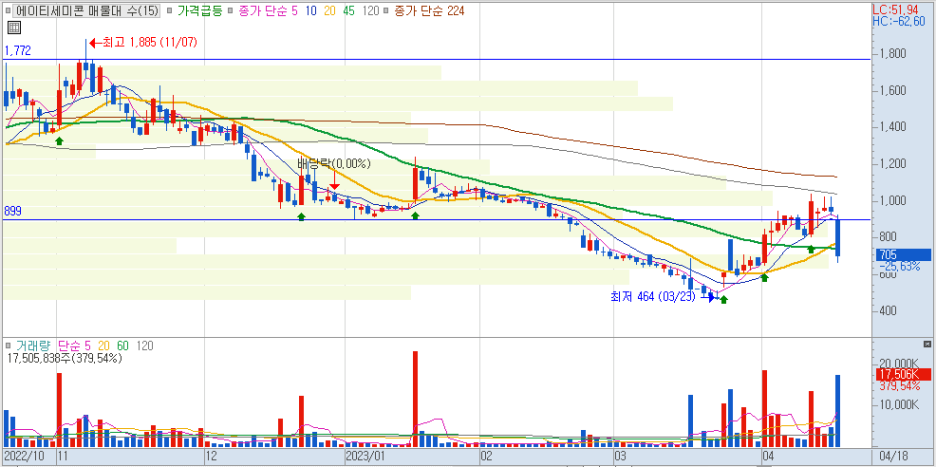The width and height of the screenshot is (936, 467).
Task: Click the small icon at the volume panel corner
Action: pyautogui.click(x=927, y=345)
